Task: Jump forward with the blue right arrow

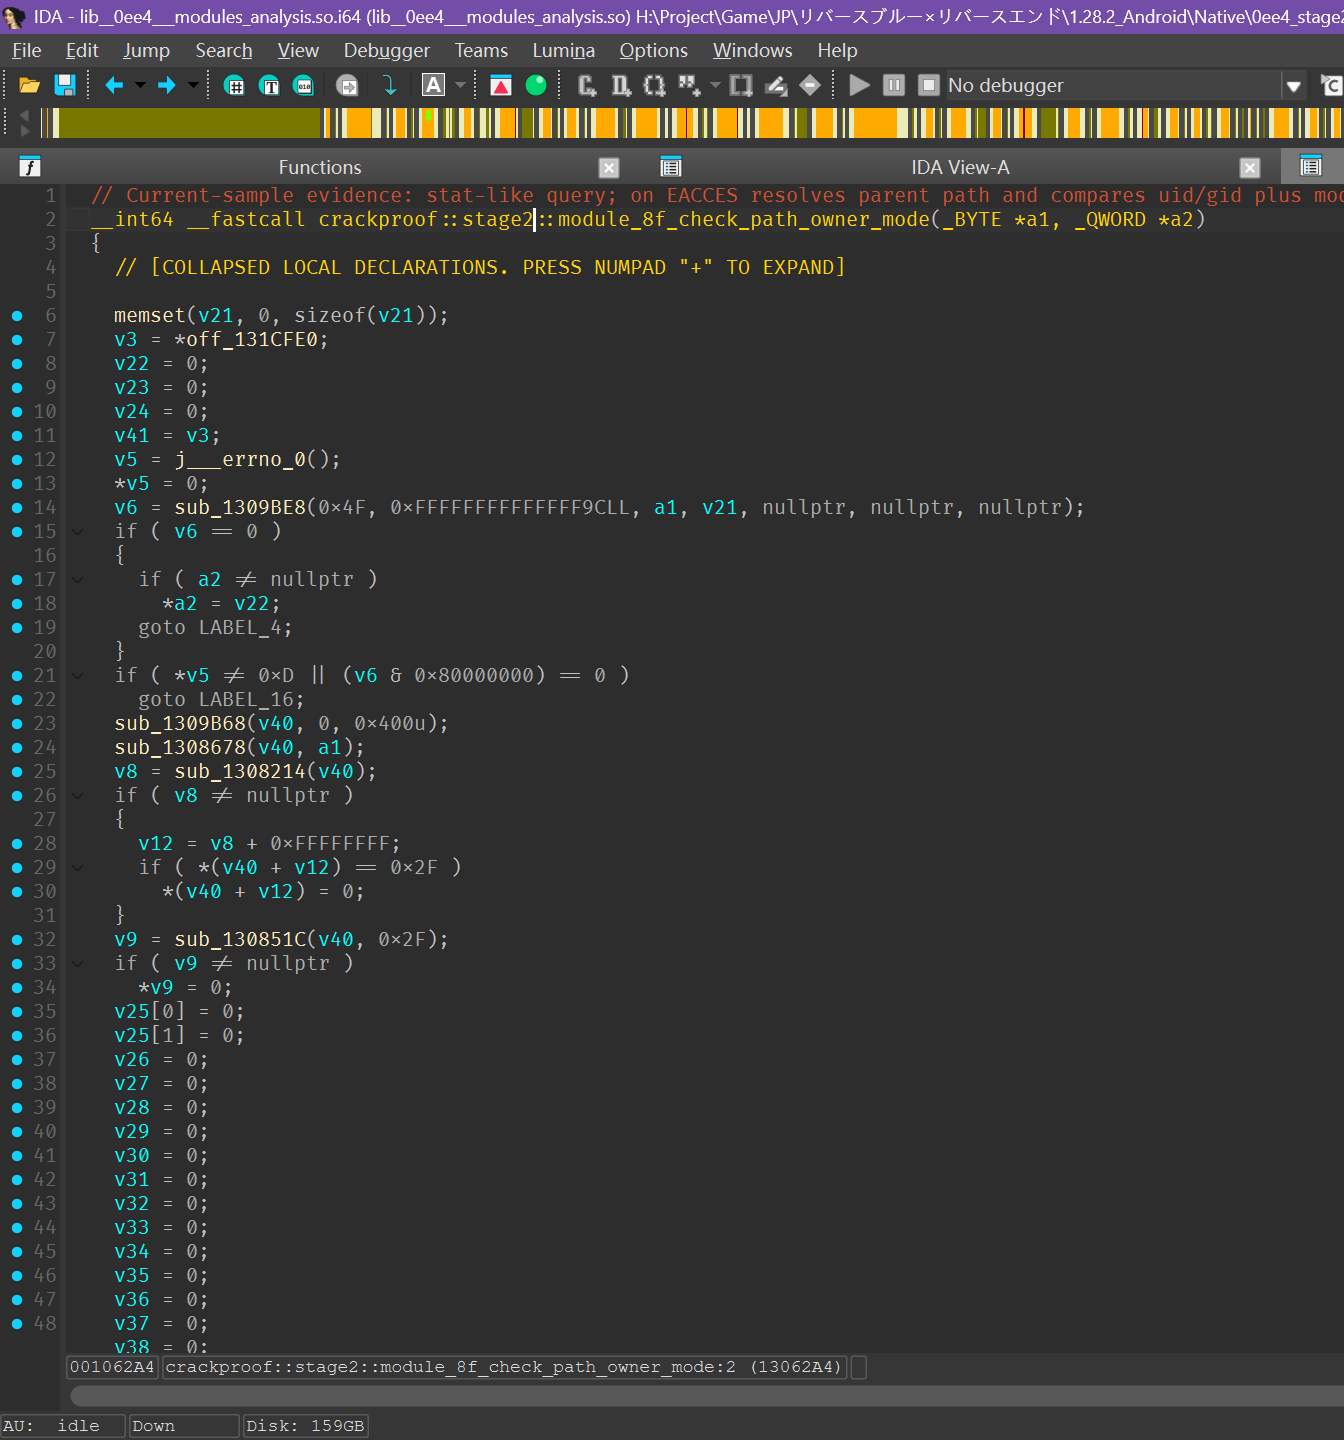Action: [x=166, y=86]
